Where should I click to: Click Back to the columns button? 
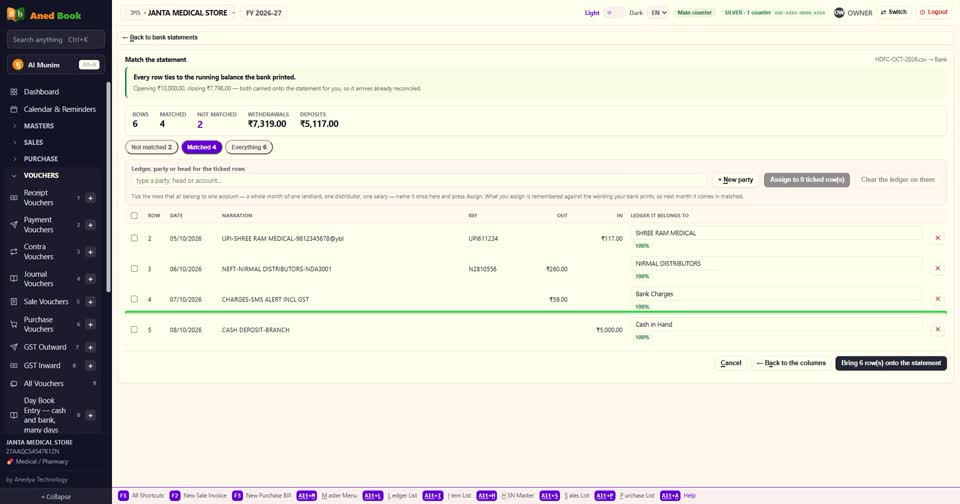791,363
